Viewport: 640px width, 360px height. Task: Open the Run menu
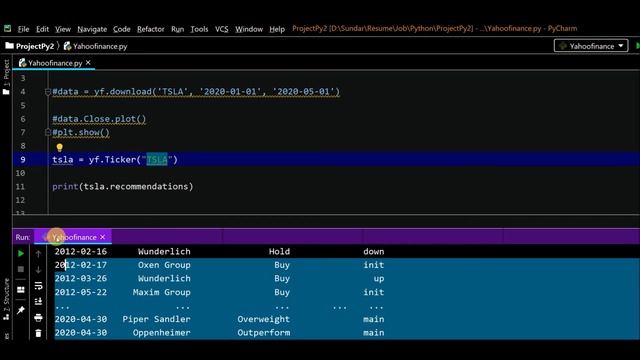pos(177,29)
